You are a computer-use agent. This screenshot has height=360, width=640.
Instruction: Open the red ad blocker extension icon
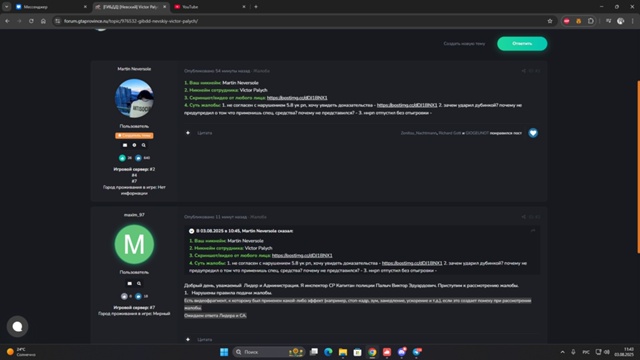tap(567, 21)
